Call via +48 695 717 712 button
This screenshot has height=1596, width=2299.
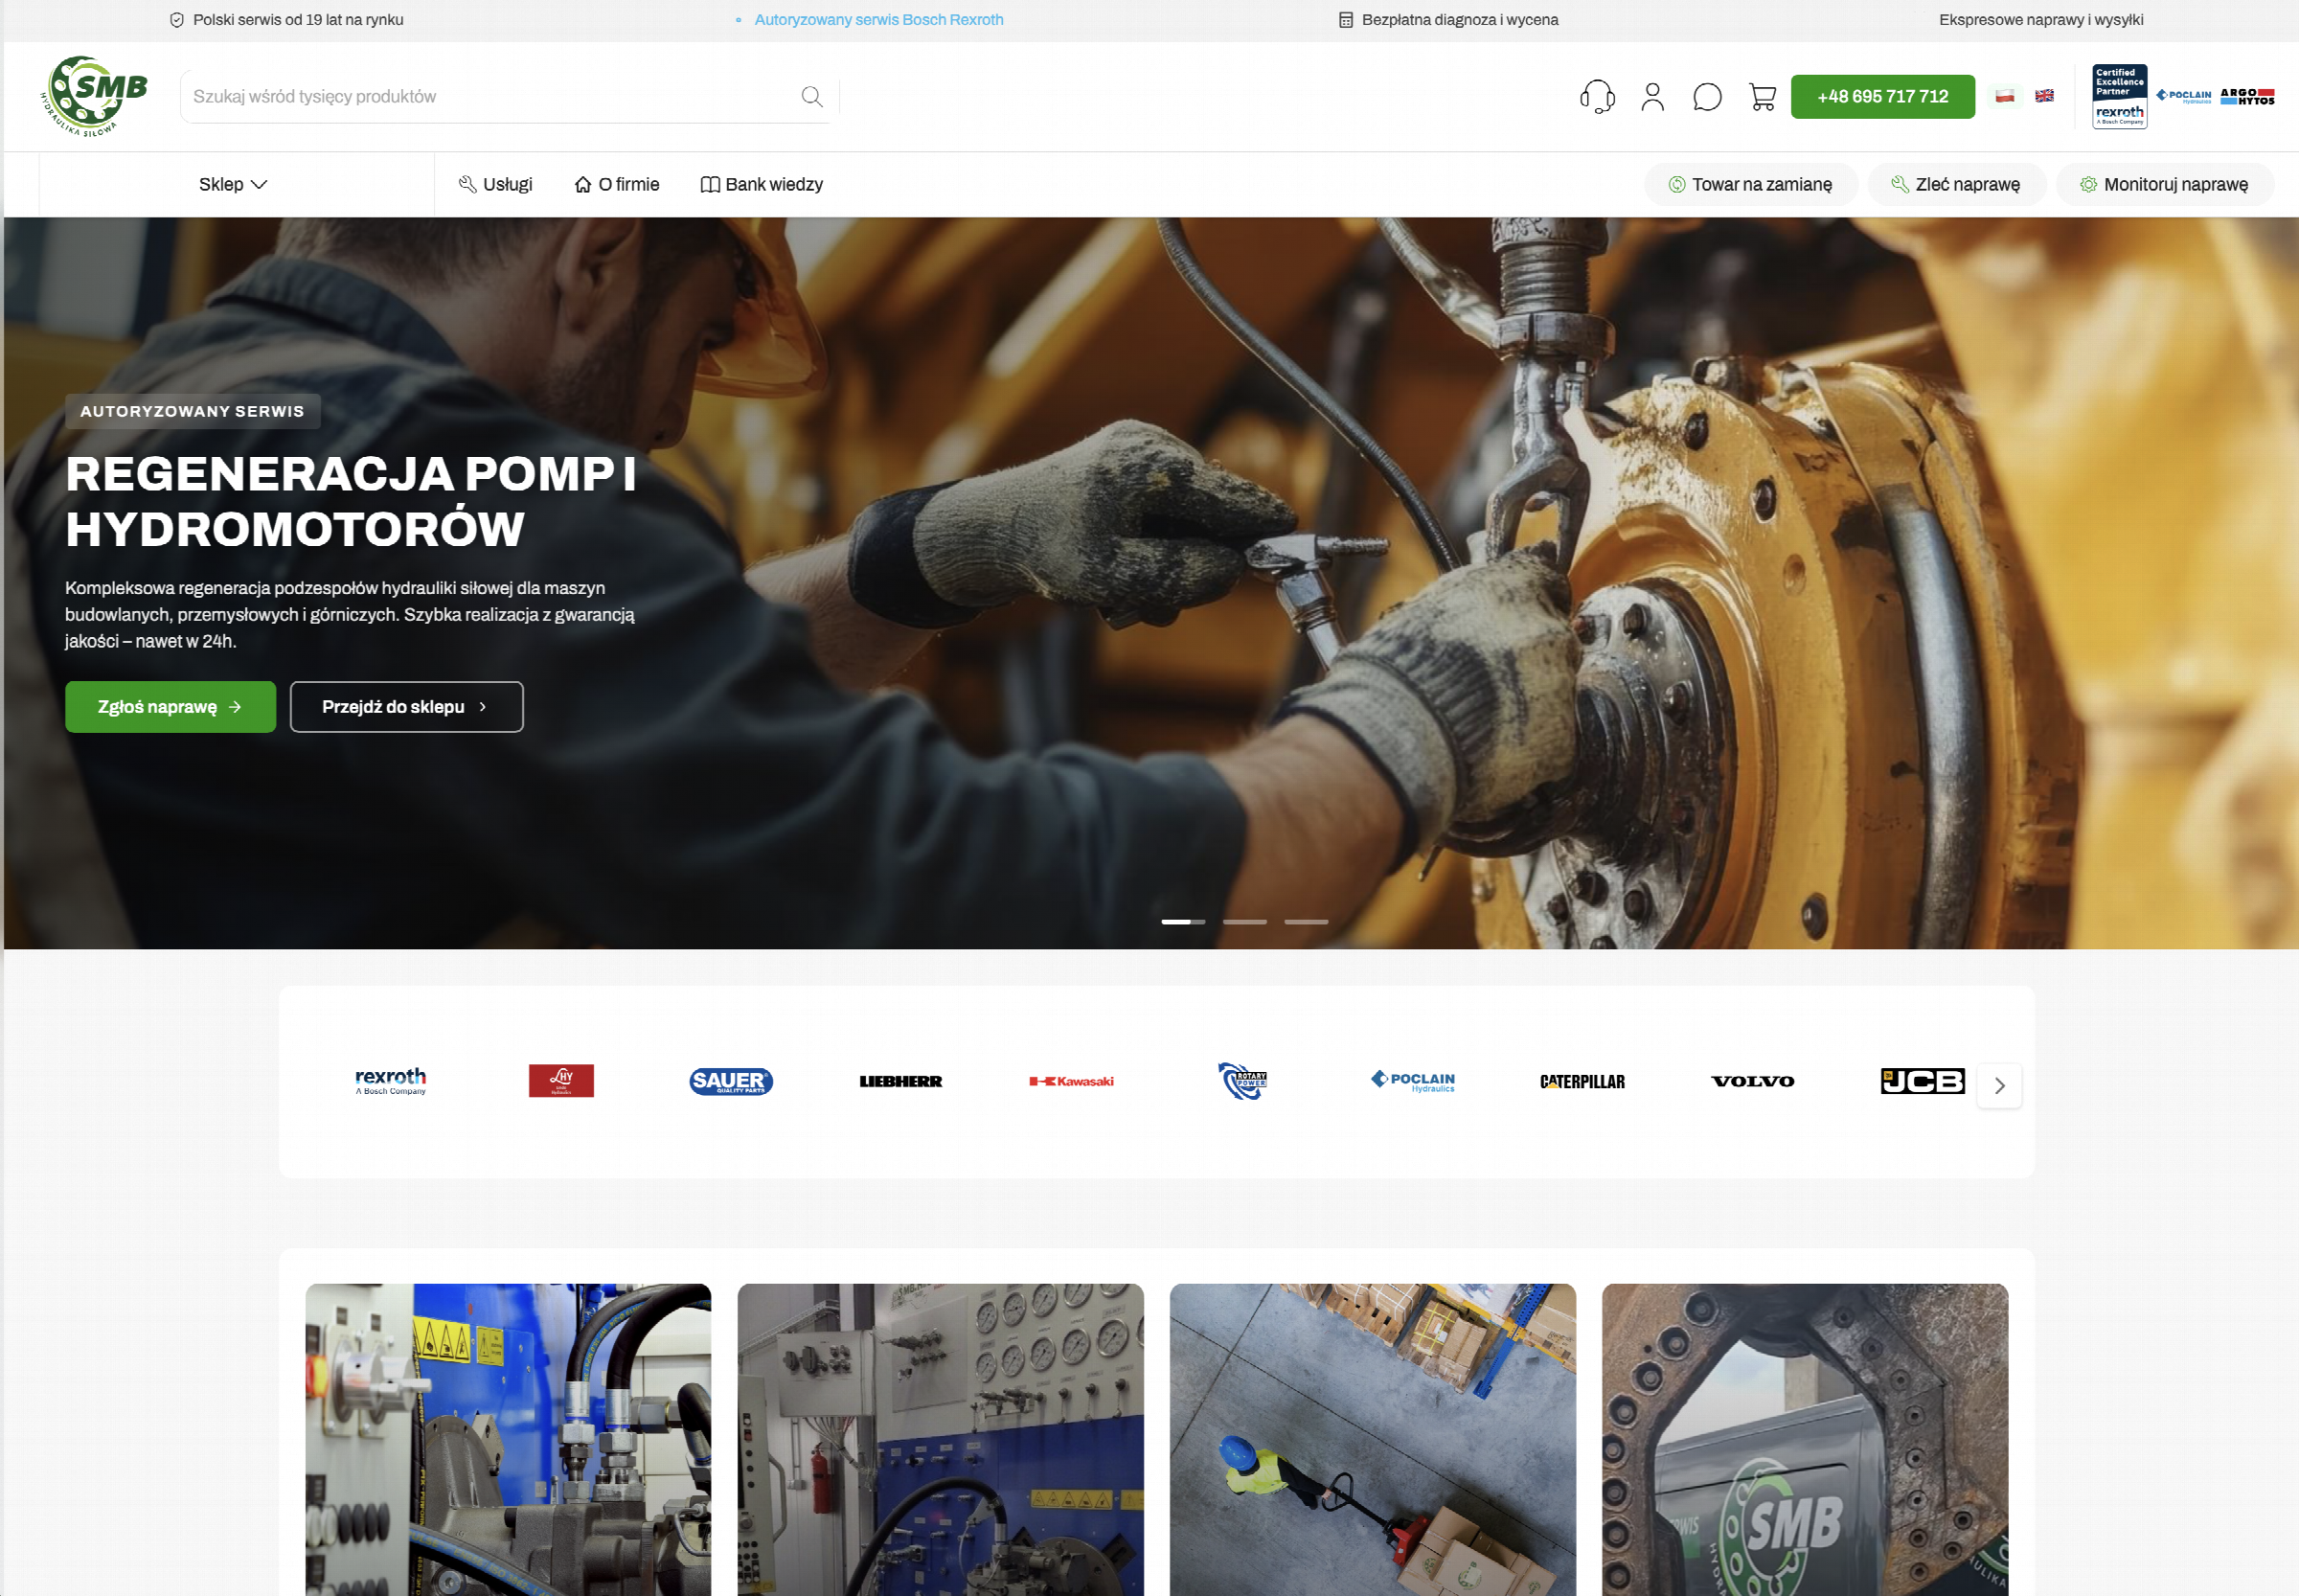click(1882, 96)
